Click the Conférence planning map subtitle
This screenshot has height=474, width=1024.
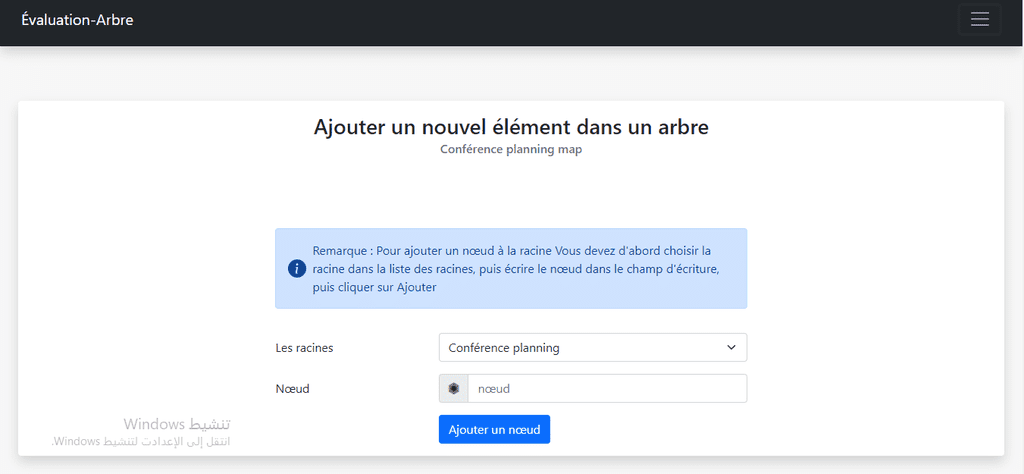click(x=511, y=149)
